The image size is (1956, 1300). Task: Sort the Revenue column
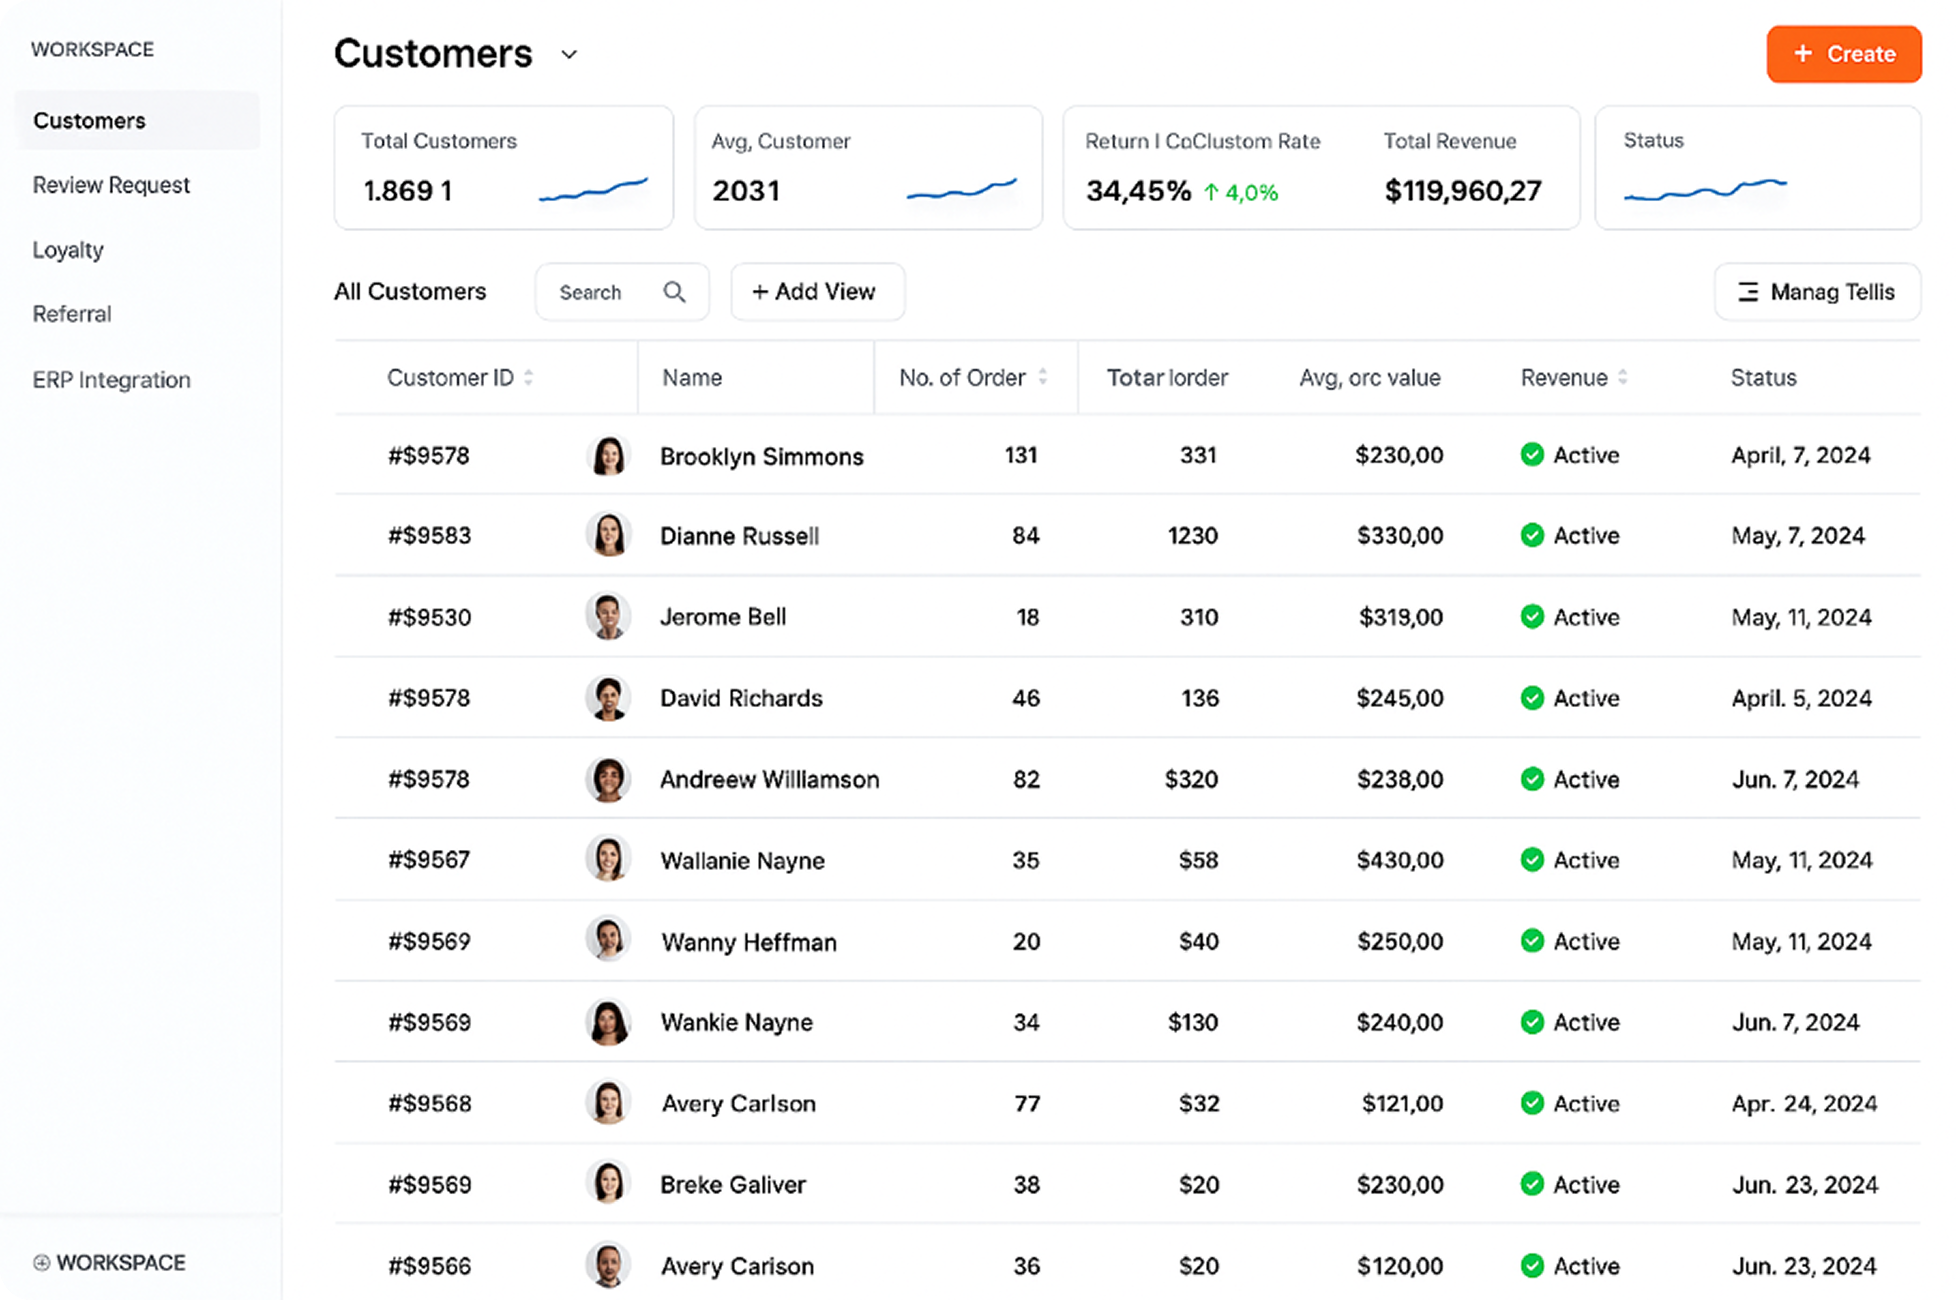[x=1621, y=378]
